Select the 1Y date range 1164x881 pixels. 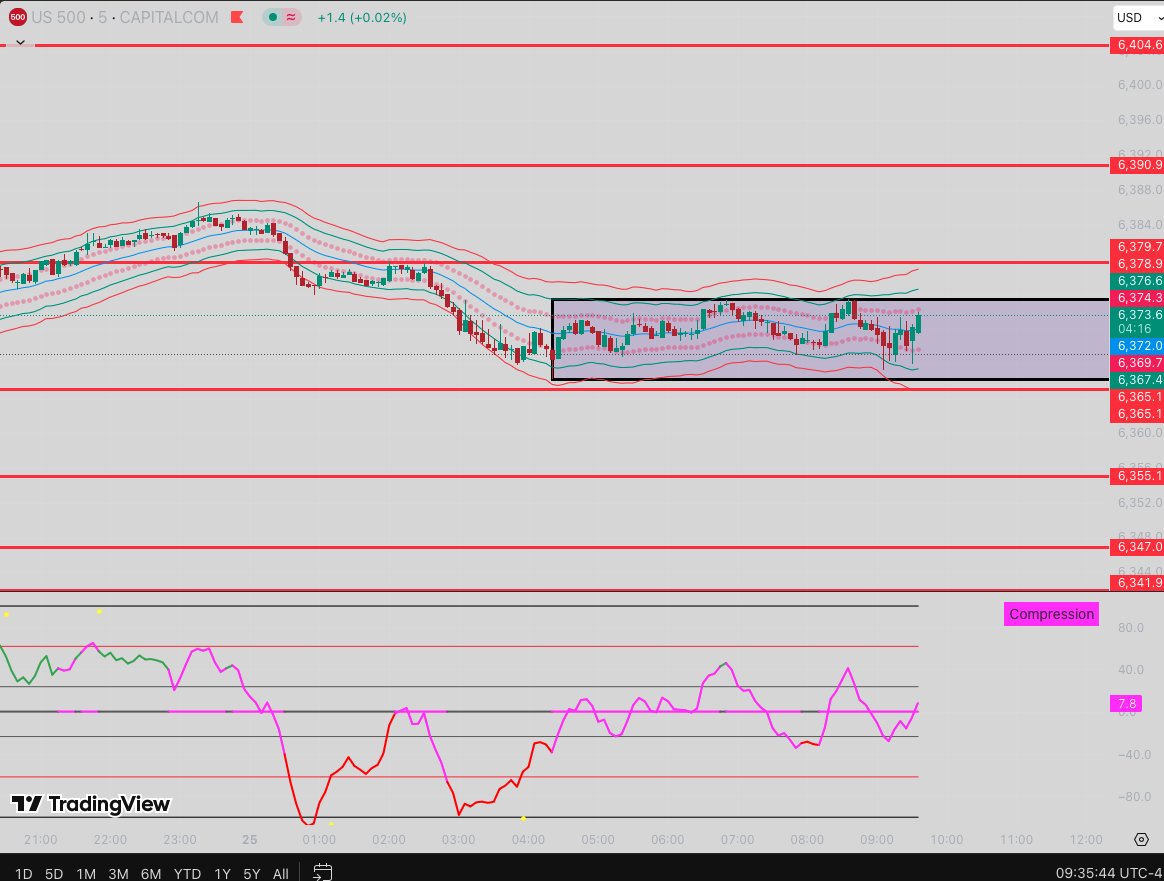[x=222, y=874]
